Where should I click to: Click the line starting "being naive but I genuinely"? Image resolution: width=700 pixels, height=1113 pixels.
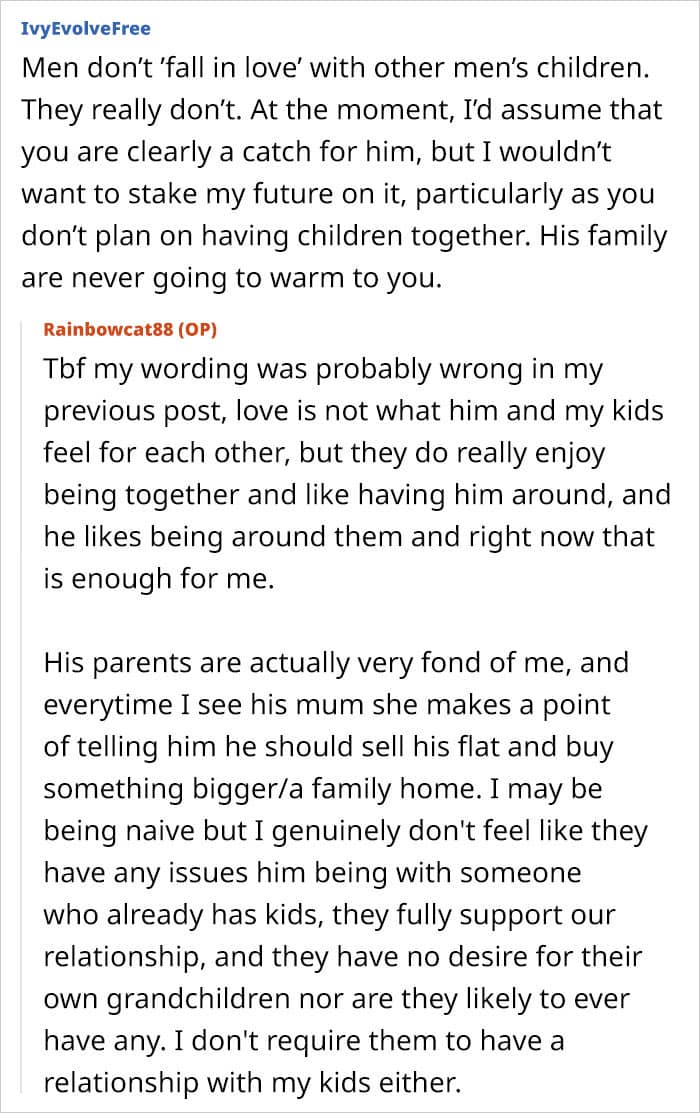(345, 831)
